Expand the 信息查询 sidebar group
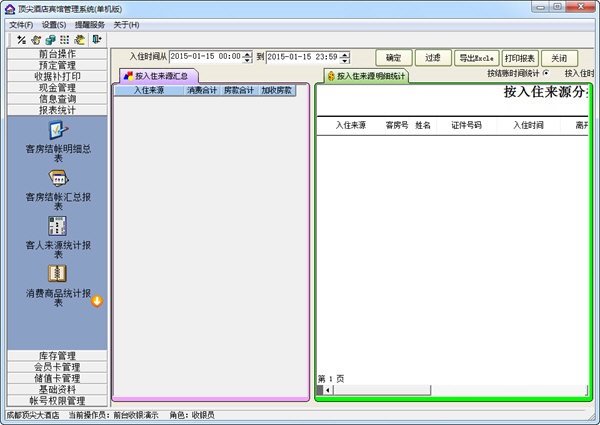Viewport: 600px width, 425px height. (57, 99)
